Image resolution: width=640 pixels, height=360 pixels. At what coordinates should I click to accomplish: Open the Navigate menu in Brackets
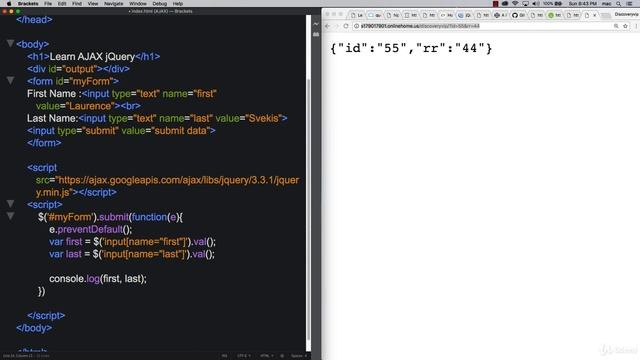113,3
